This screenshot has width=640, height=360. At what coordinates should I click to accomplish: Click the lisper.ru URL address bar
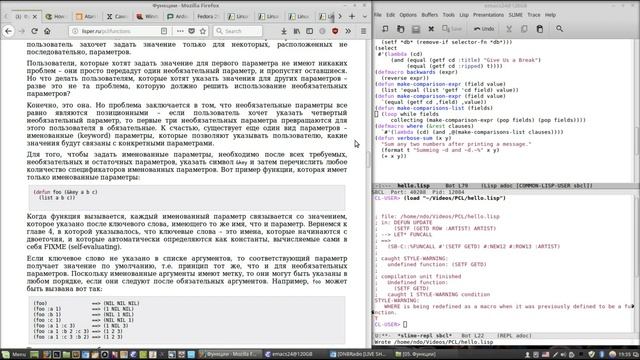click(x=118, y=31)
